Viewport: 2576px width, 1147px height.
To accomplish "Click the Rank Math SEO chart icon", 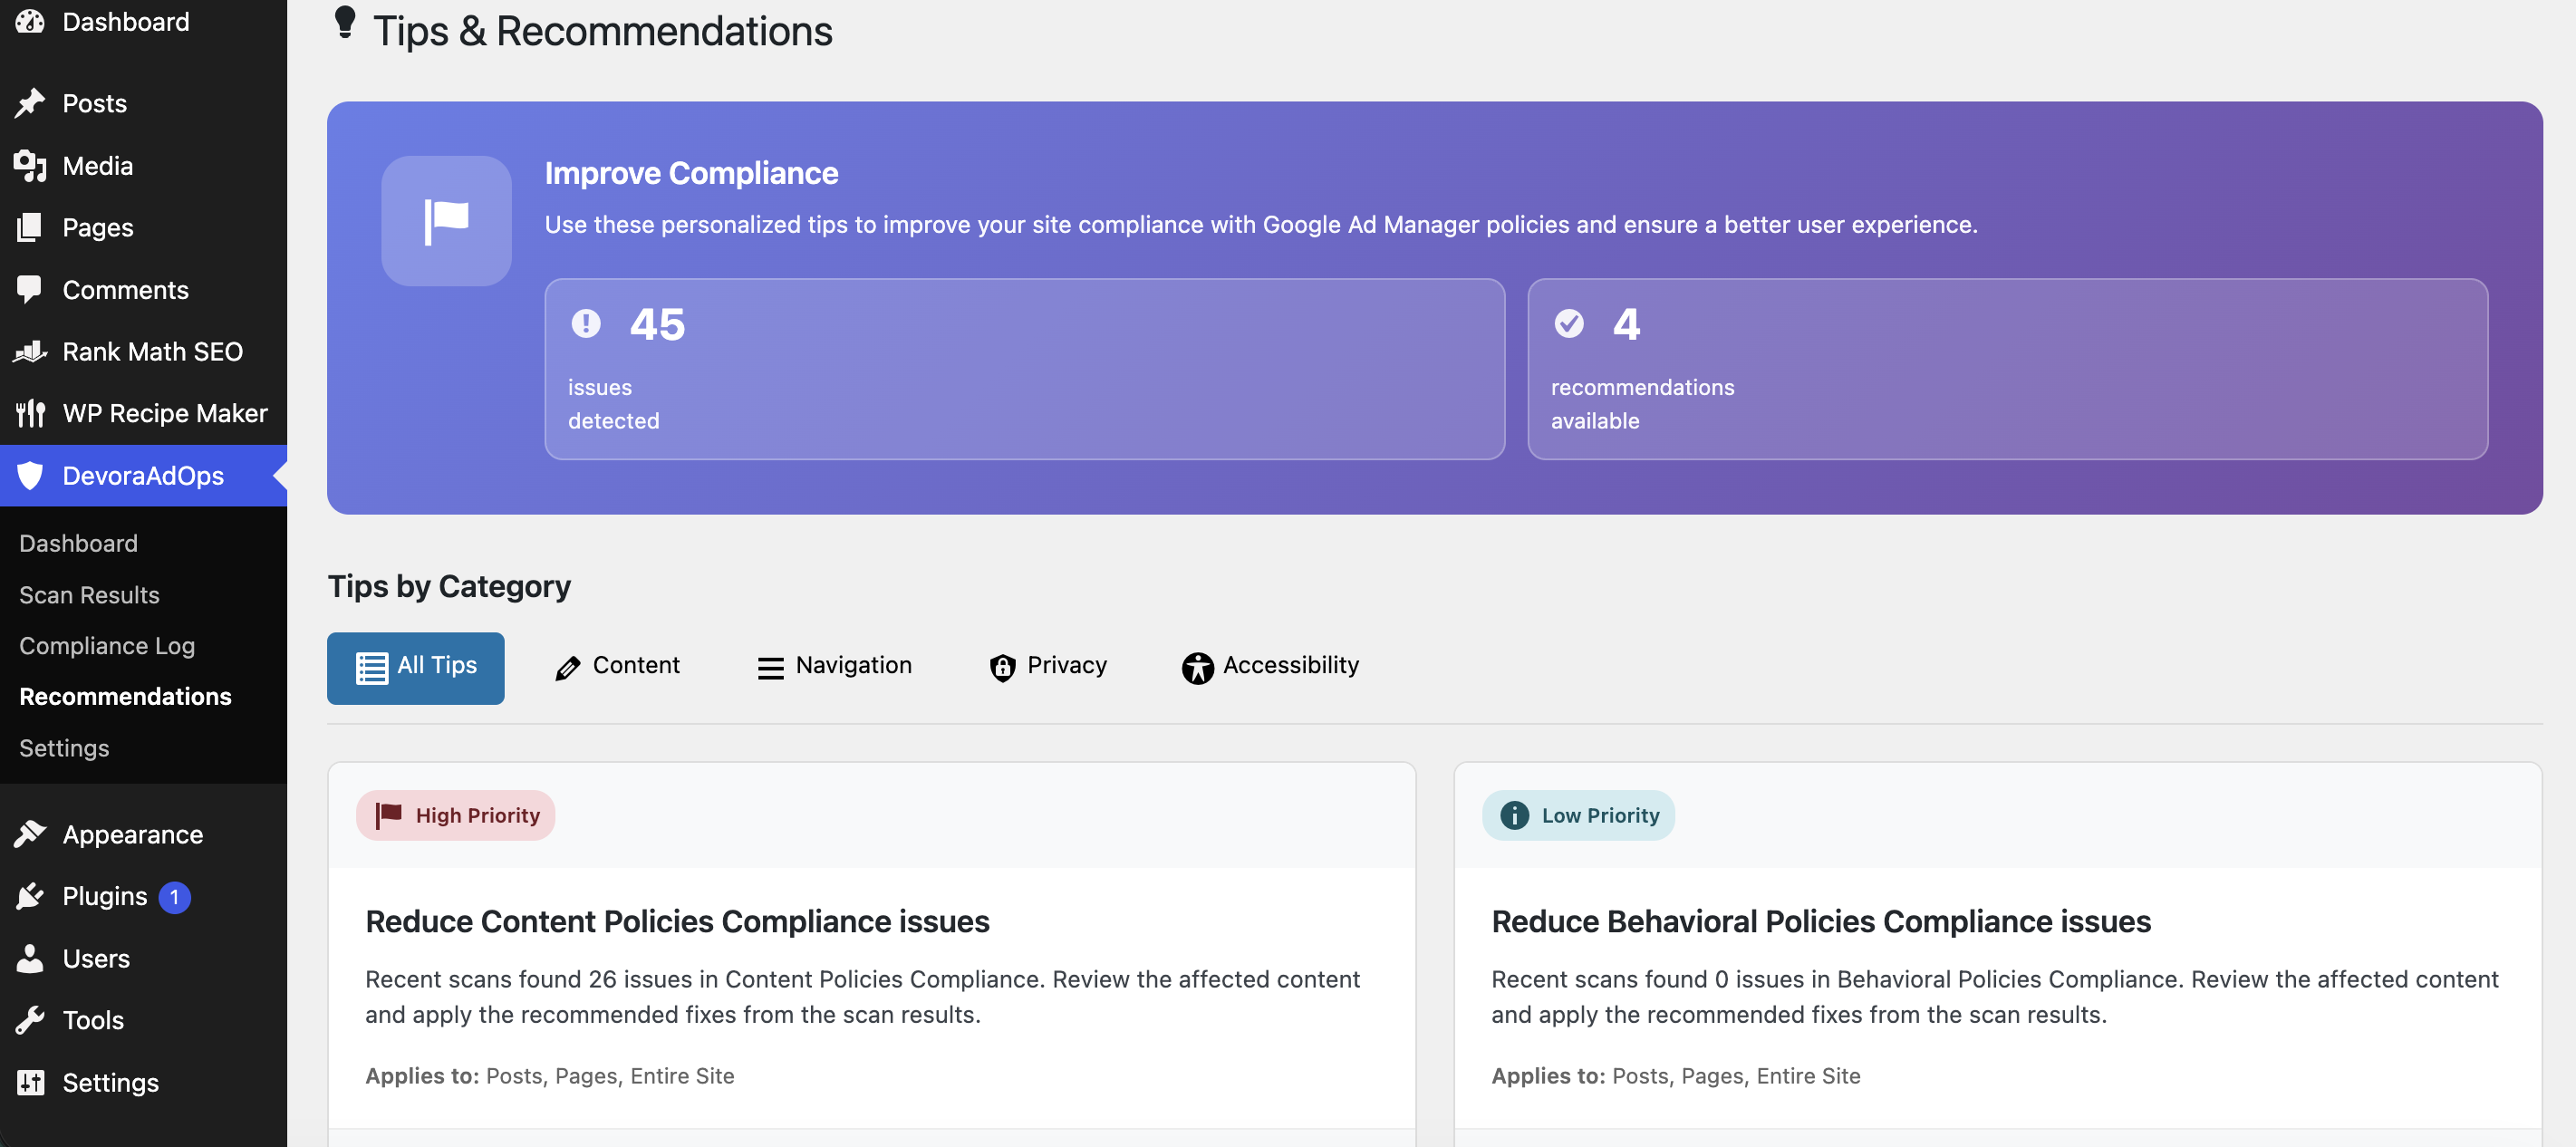I will pos(30,351).
